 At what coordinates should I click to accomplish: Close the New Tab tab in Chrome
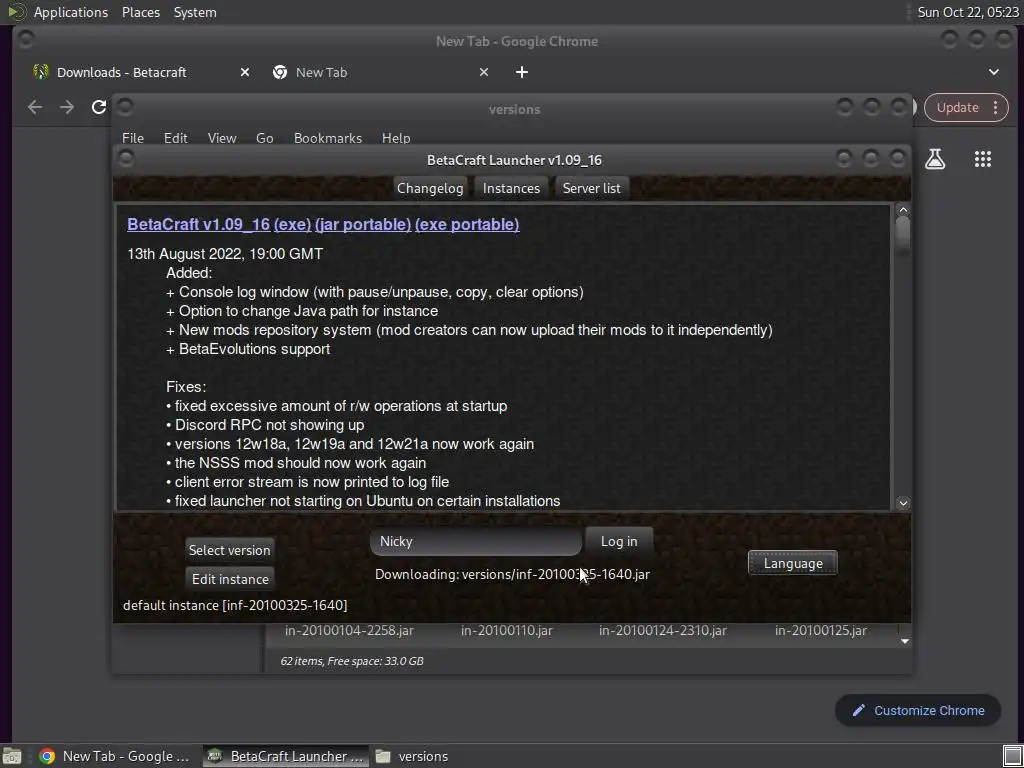pos(484,72)
